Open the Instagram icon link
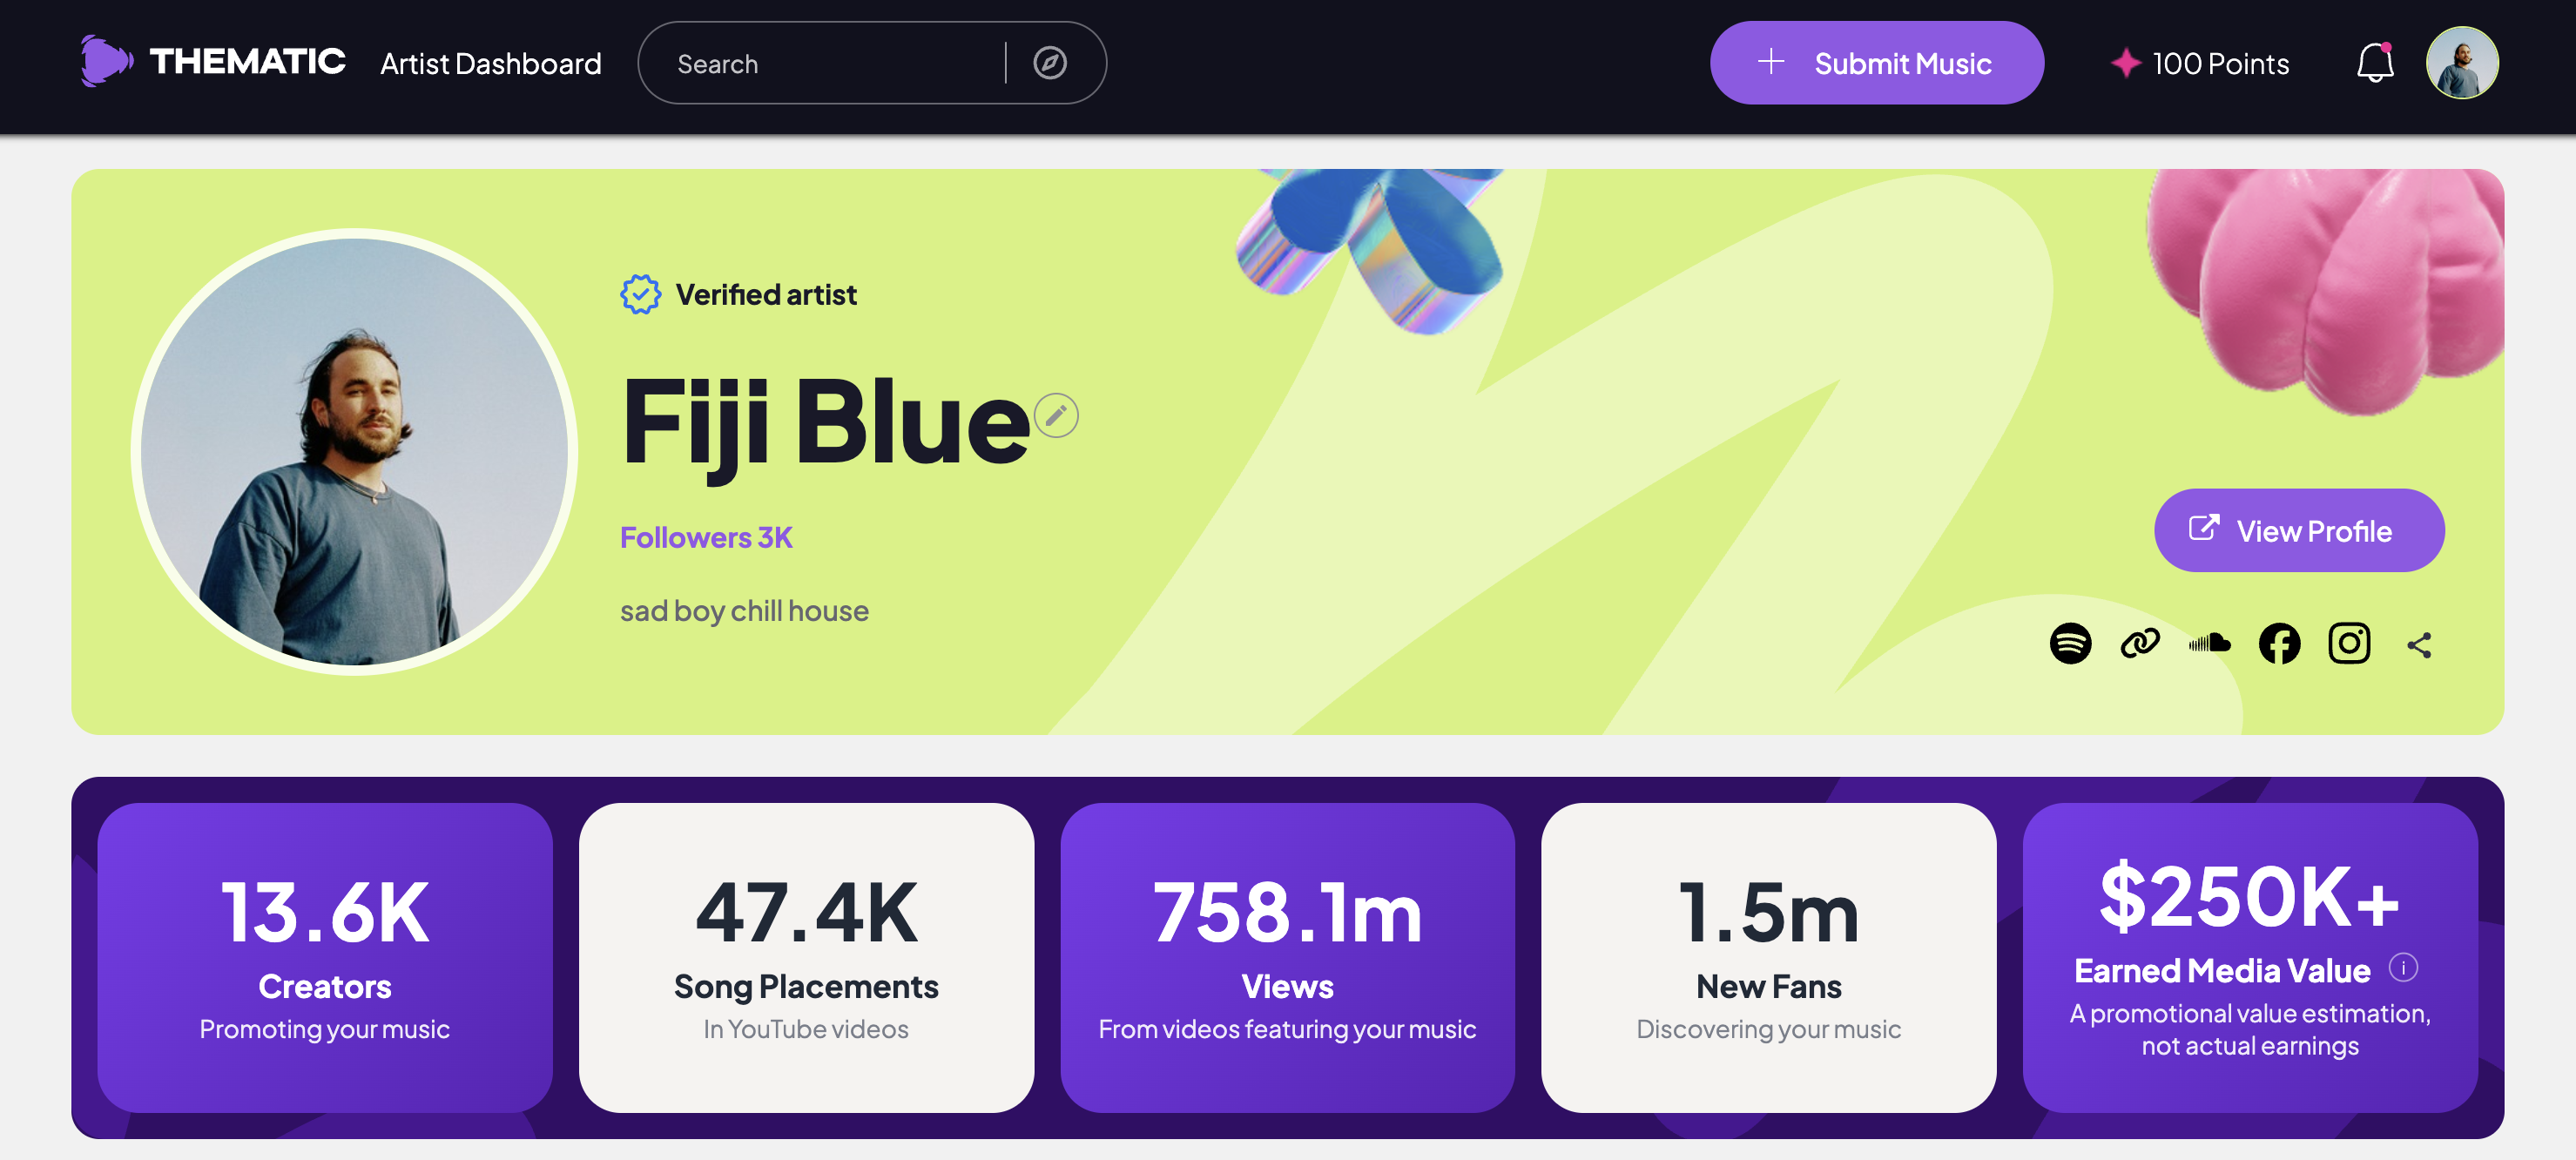 click(x=2349, y=643)
